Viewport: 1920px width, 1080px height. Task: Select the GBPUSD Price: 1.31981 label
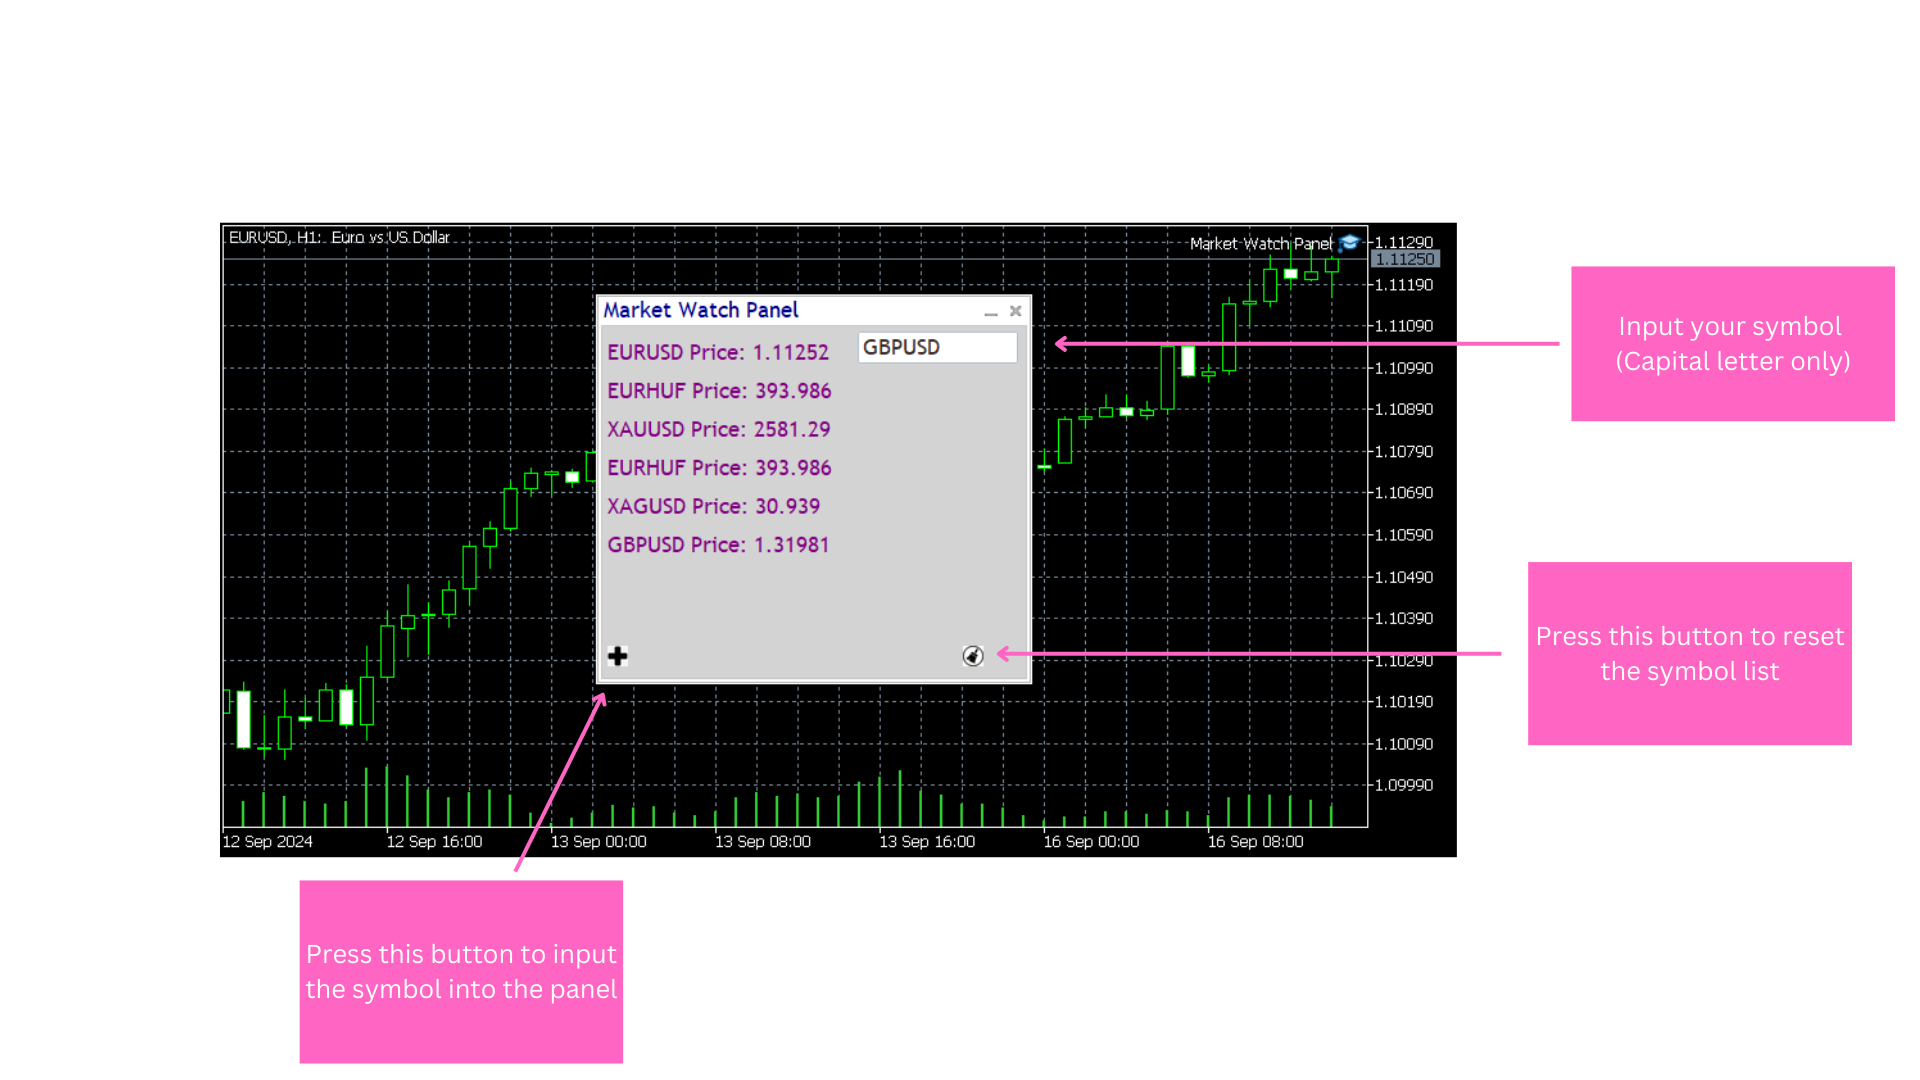click(x=717, y=544)
